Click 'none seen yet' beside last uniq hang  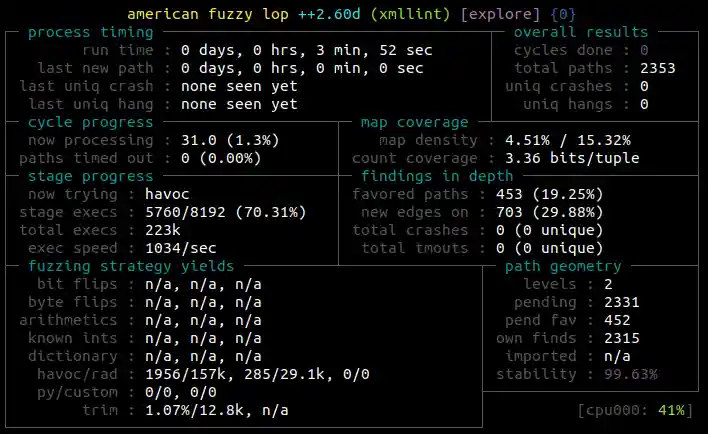tap(239, 104)
